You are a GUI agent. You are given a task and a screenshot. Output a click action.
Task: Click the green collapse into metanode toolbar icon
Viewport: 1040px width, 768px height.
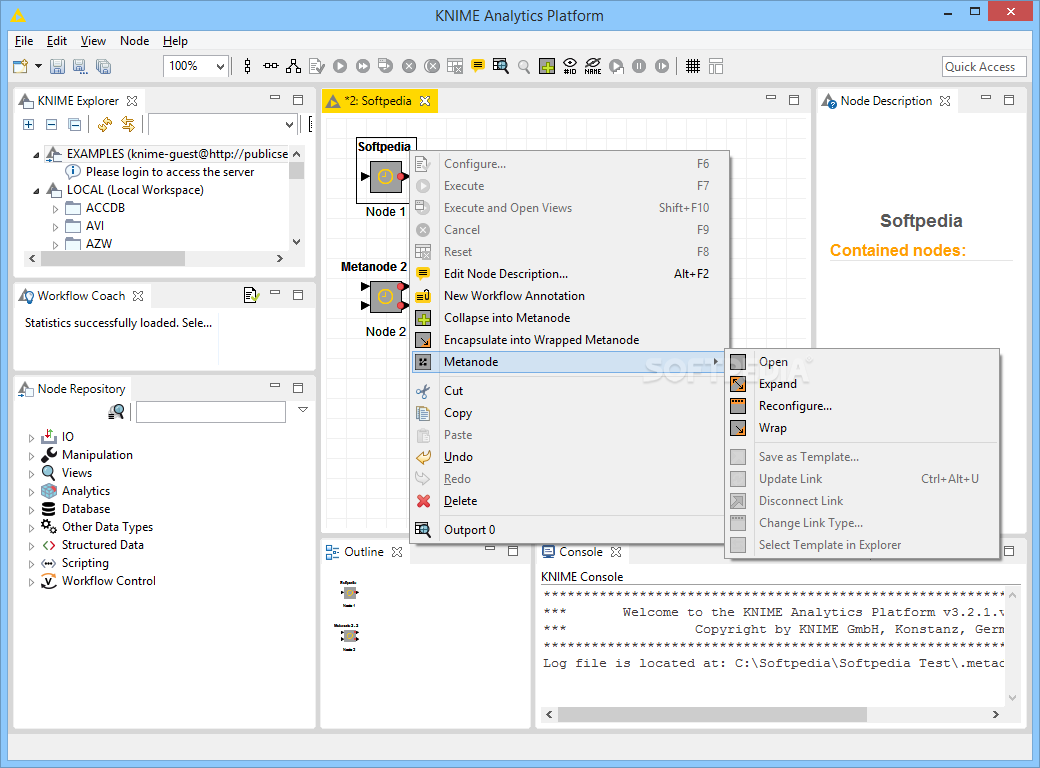(547, 66)
